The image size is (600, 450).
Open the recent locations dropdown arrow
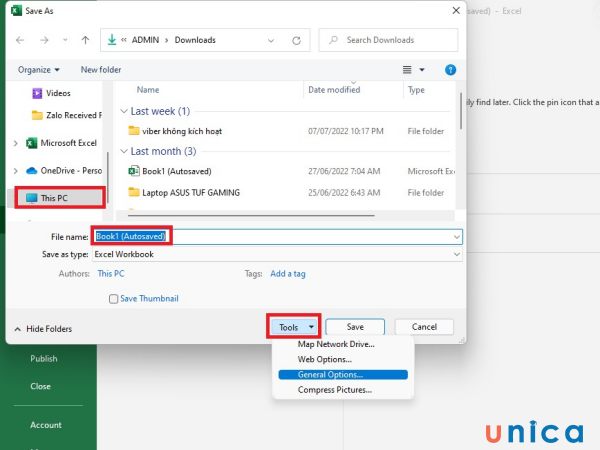(65, 40)
